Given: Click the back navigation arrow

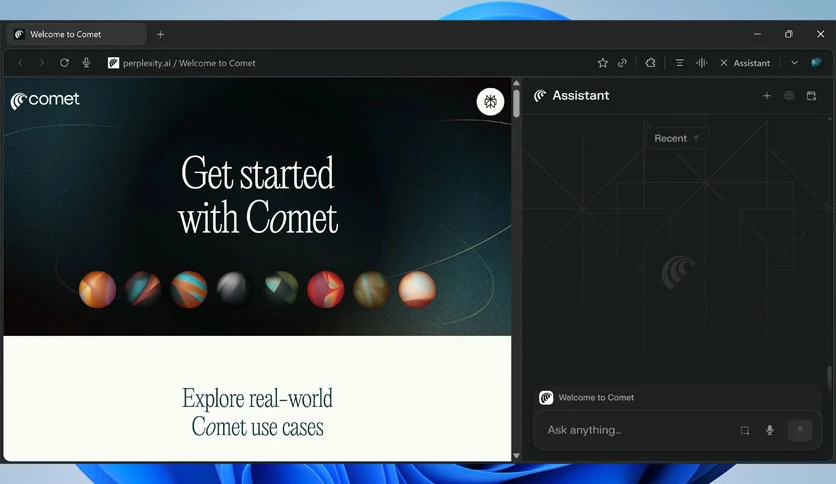Looking at the screenshot, I should [x=20, y=63].
